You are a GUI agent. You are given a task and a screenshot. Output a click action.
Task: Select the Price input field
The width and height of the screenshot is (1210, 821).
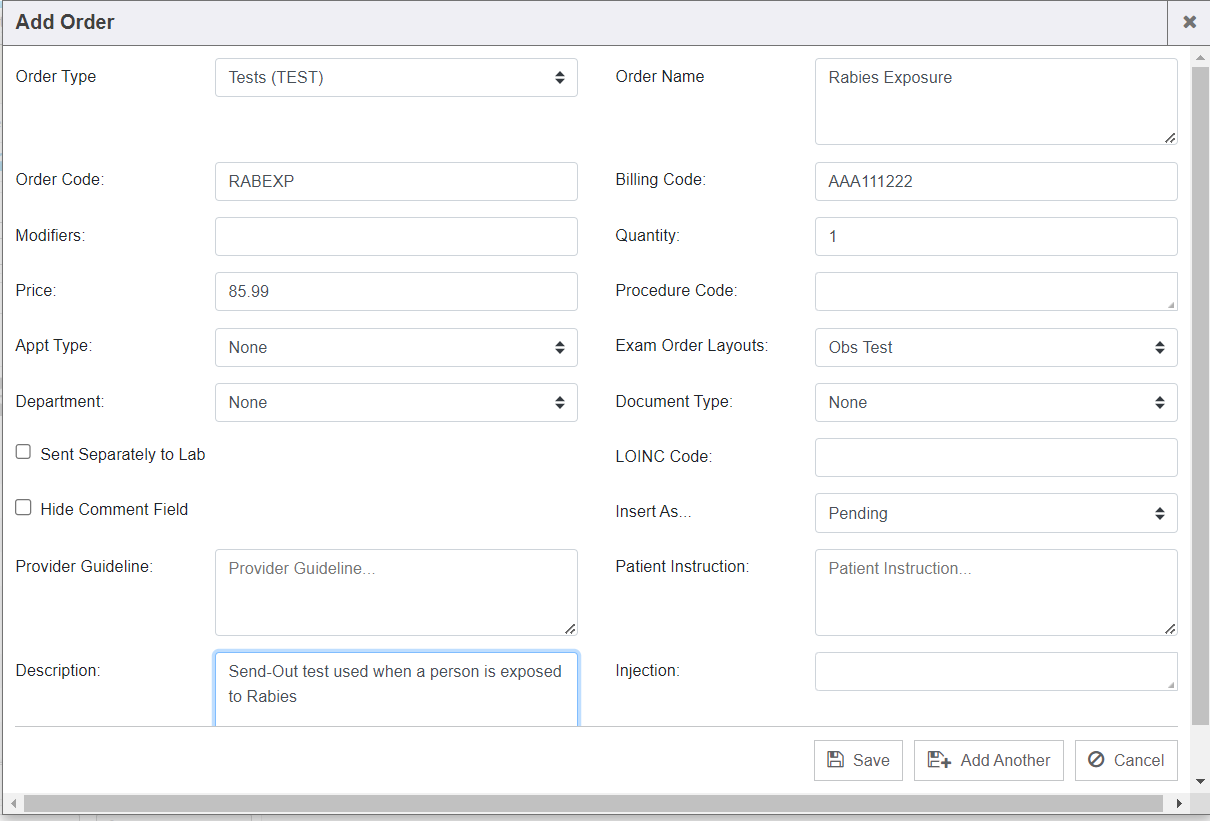pyautogui.click(x=396, y=291)
